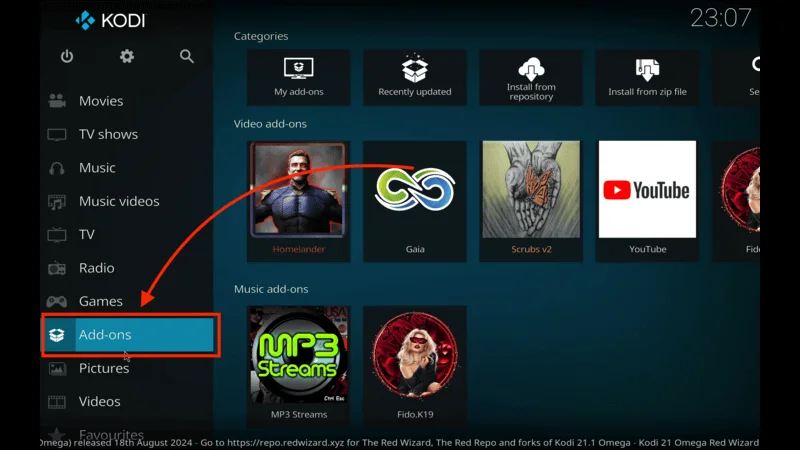Open Music videos section
The width and height of the screenshot is (800, 450).
pyautogui.click(x=127, y=201)
